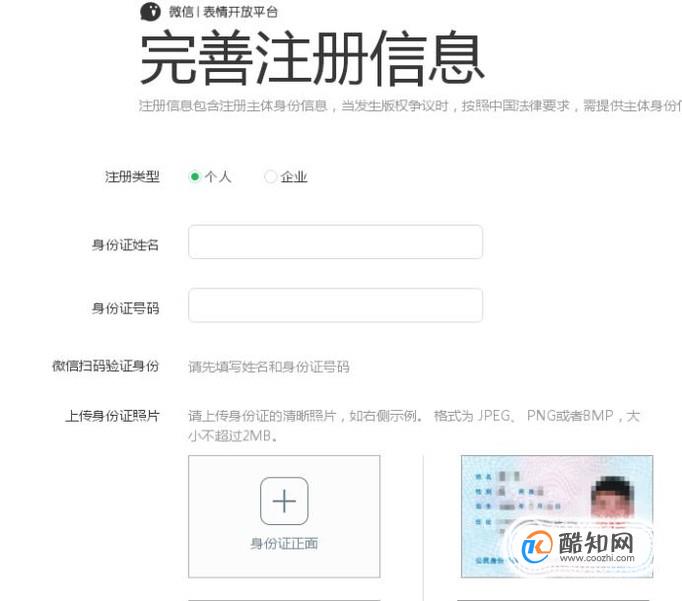This screenshot has width=682, height=601.
Task: Focus the 身份证姓名 input field
Action: pos(335,242)
